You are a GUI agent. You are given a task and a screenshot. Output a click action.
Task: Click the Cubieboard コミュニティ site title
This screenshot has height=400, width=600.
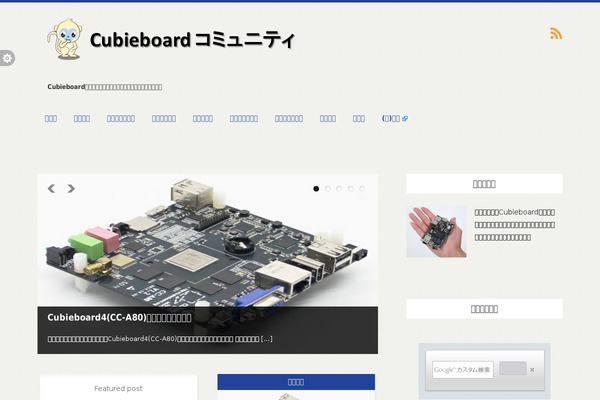192,40
